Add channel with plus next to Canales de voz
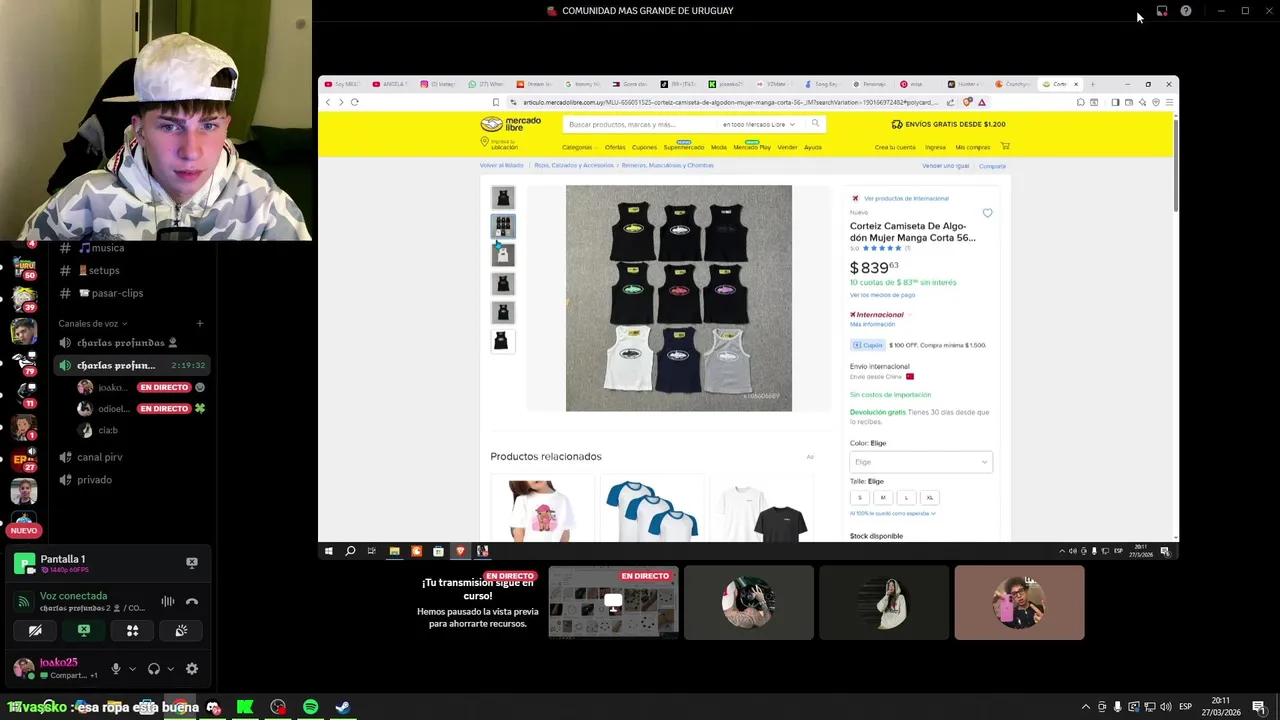 tap(200, 324)
